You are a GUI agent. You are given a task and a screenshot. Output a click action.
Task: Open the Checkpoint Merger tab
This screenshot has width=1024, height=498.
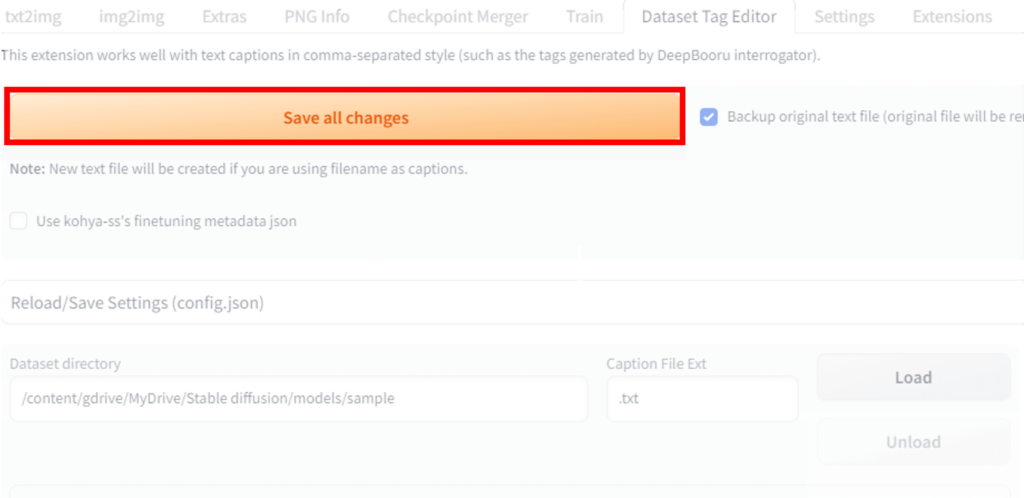pyautogui.click(x=458, y=17)
